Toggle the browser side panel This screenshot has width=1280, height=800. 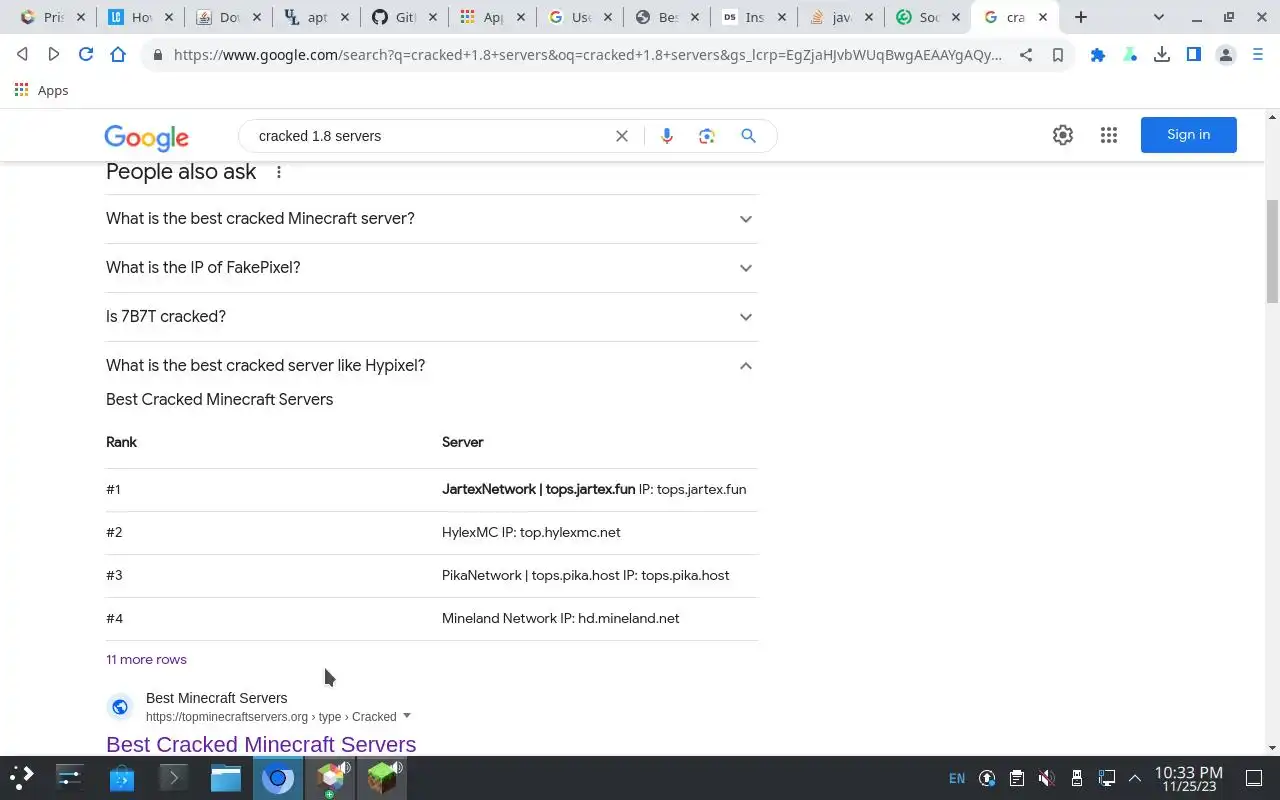pyautogui.click(x=1194, y=55)
